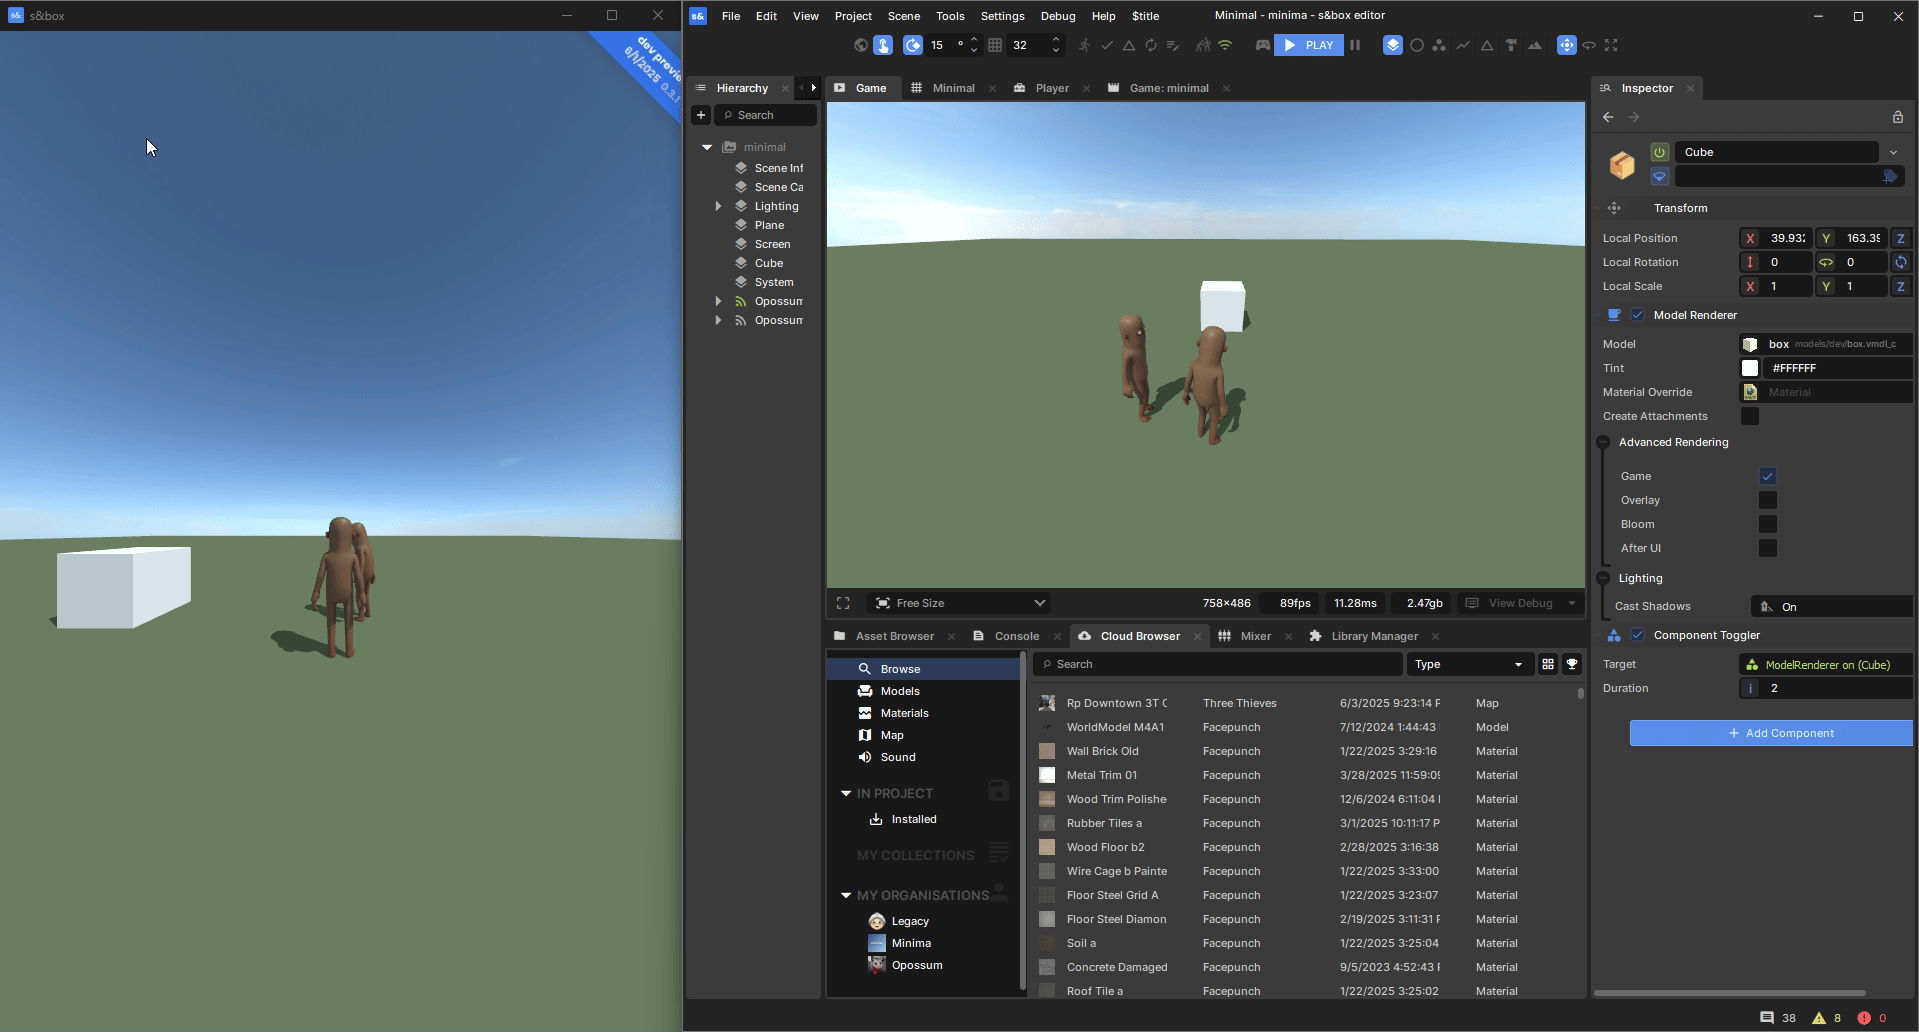Click the PLAY button
Screen dimensions: 1919x1032
1308,45
